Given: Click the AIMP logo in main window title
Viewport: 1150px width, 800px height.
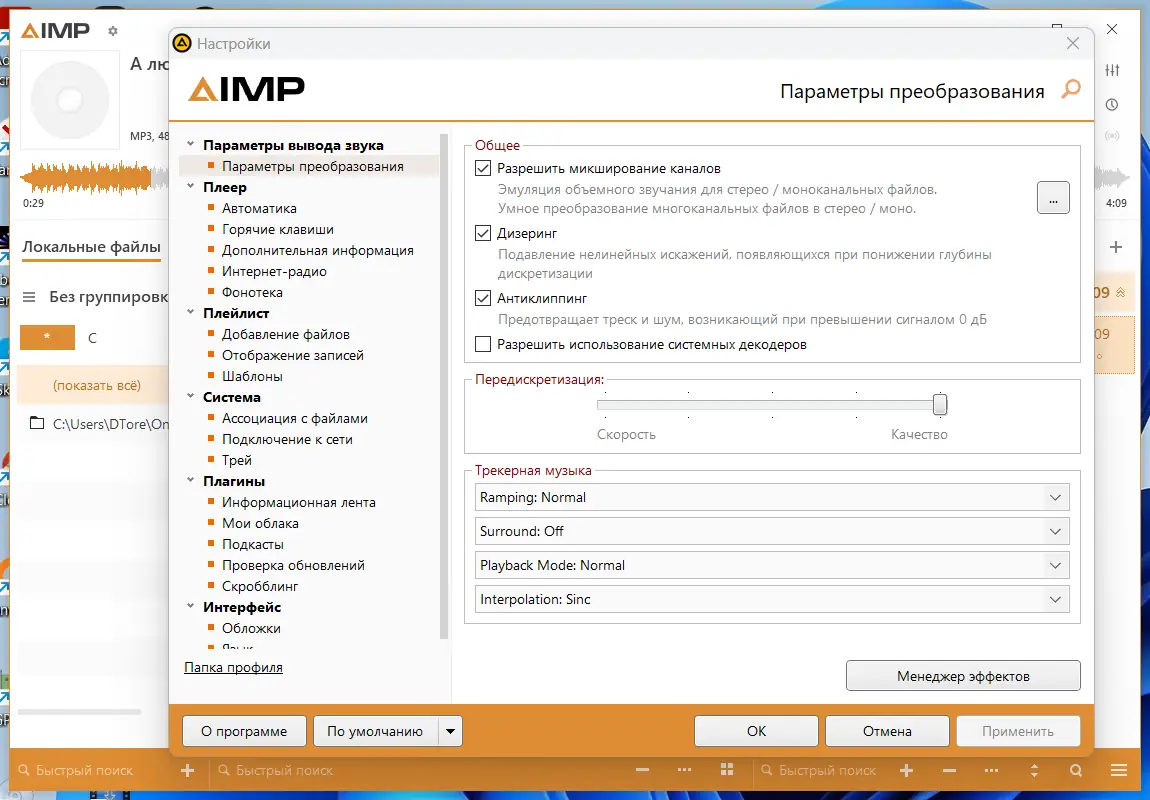Looking at the screenshot, I should (x=55, y=30).
